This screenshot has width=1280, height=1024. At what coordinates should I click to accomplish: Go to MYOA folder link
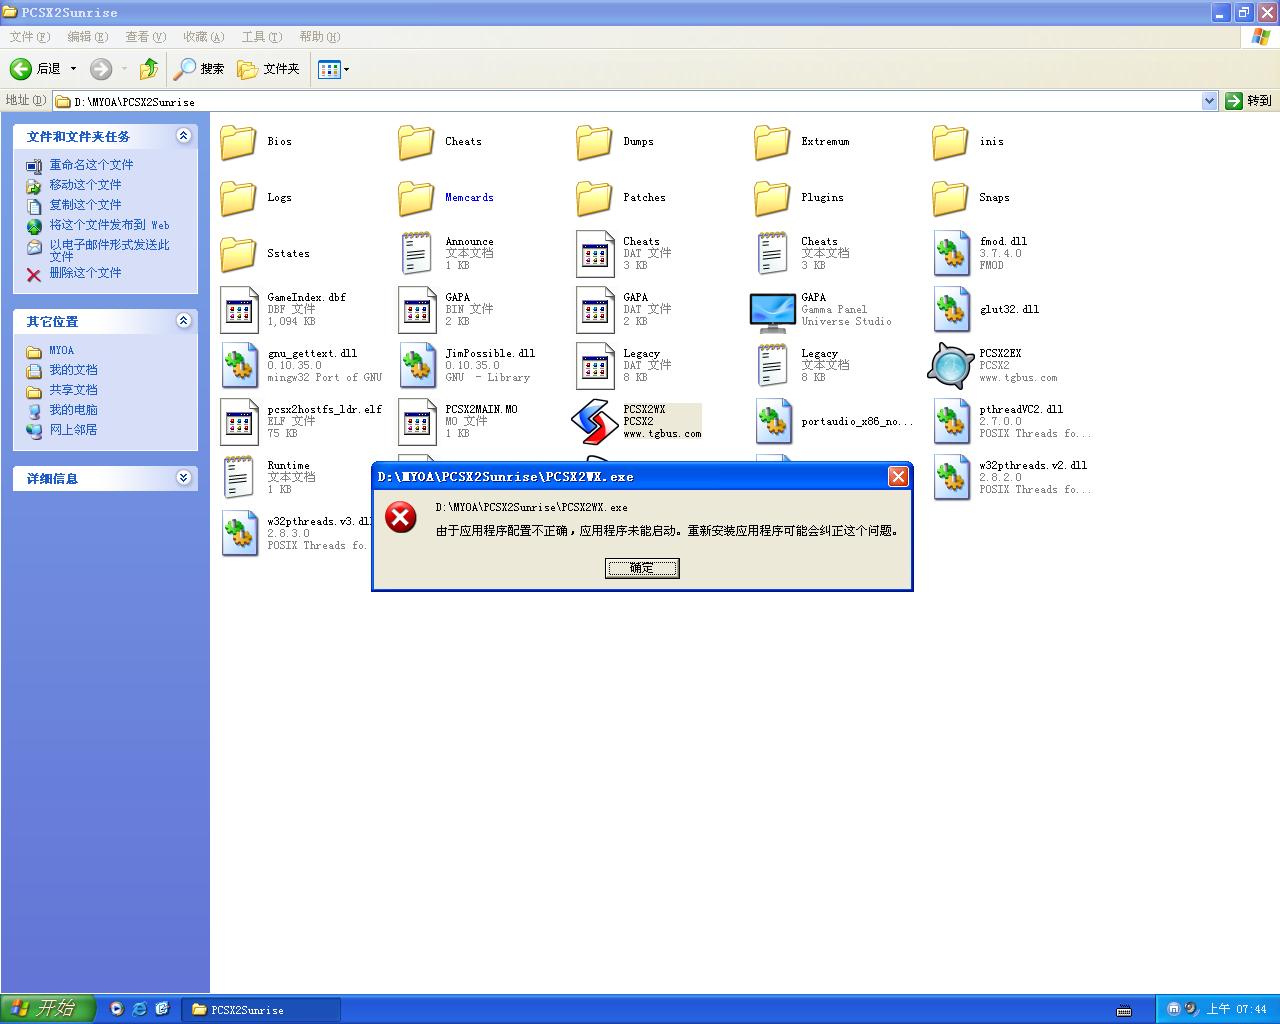pyautogui.click(x=62, y=350)
